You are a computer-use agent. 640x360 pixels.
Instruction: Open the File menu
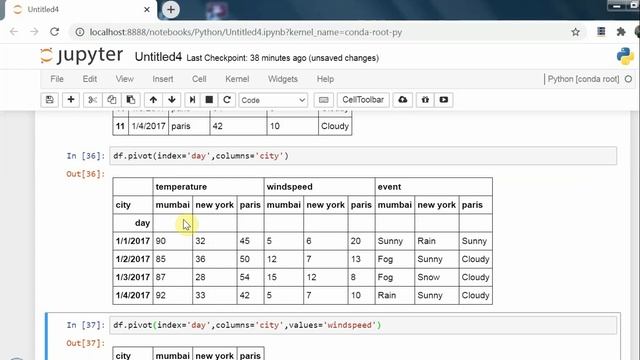(x=57, y=79)
